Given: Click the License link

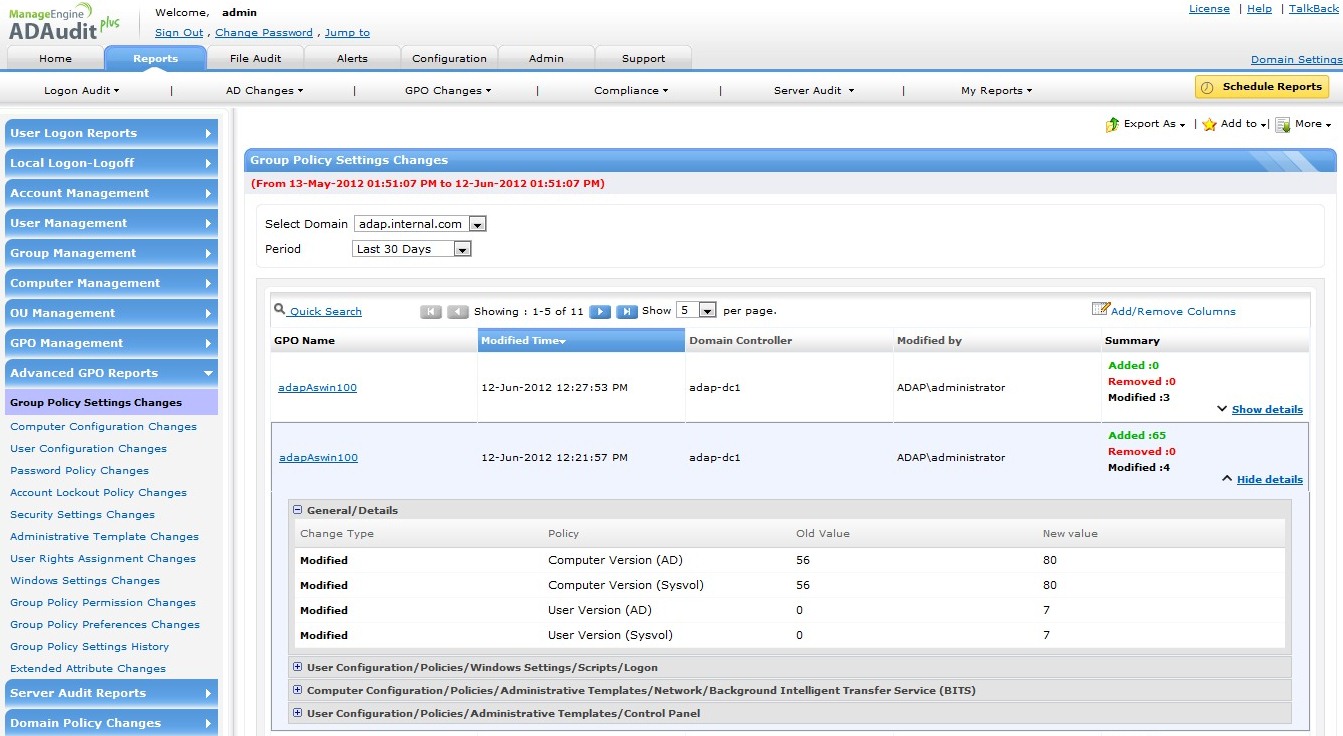Looking at the screenshot, I should 1209,9.
